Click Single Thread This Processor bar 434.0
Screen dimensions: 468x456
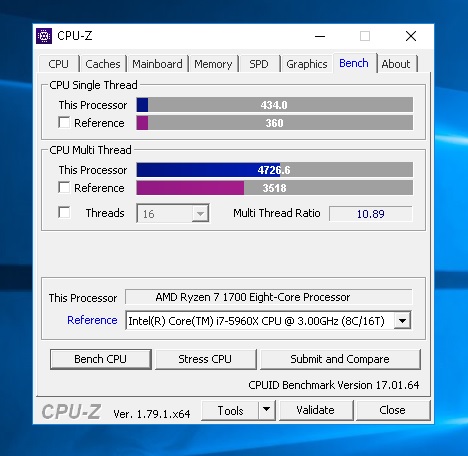[x=275, y=105]
